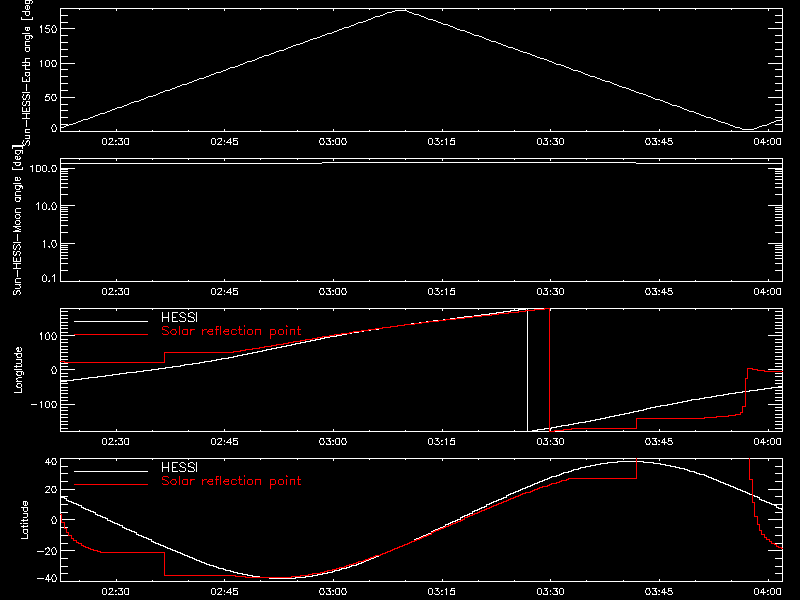
Task: Click Solar reflection point legend in Latitude plot
Action: 231,481
